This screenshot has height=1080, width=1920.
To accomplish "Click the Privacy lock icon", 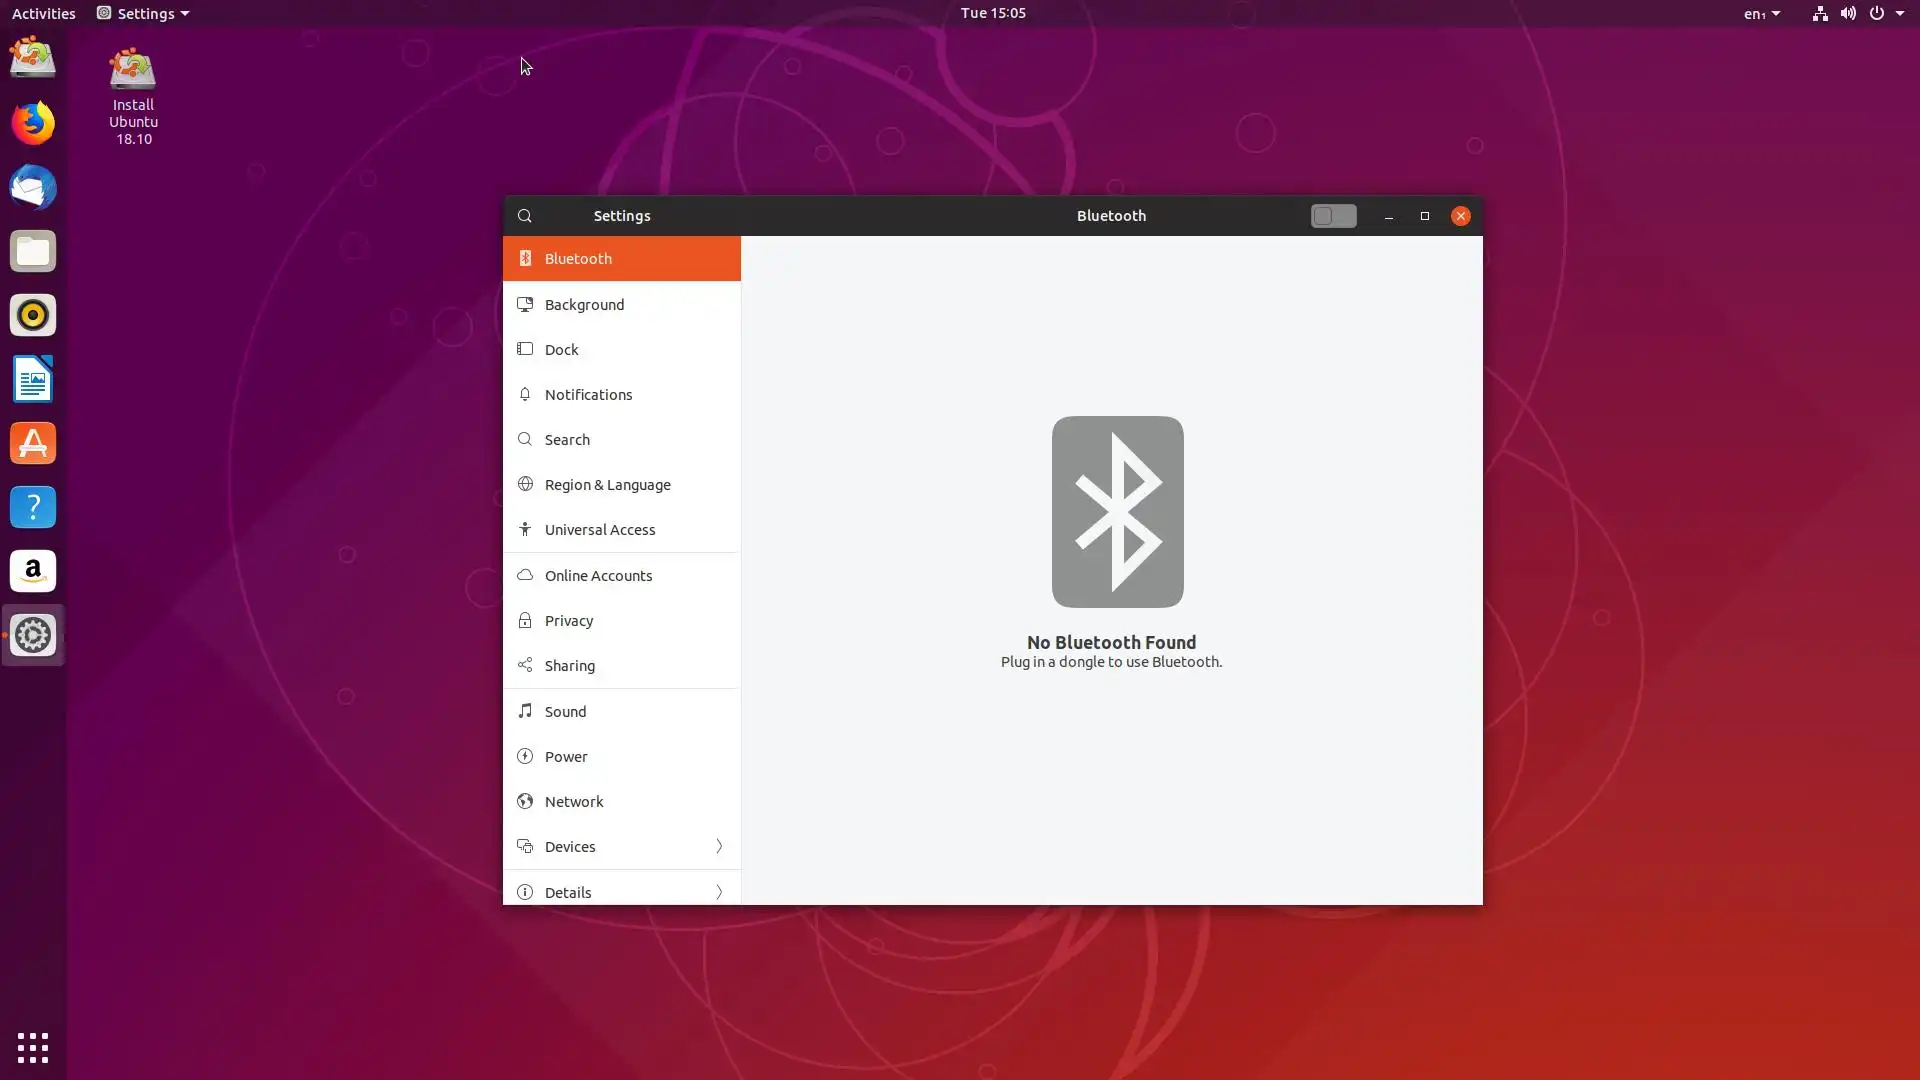I will tap(524, 620).
